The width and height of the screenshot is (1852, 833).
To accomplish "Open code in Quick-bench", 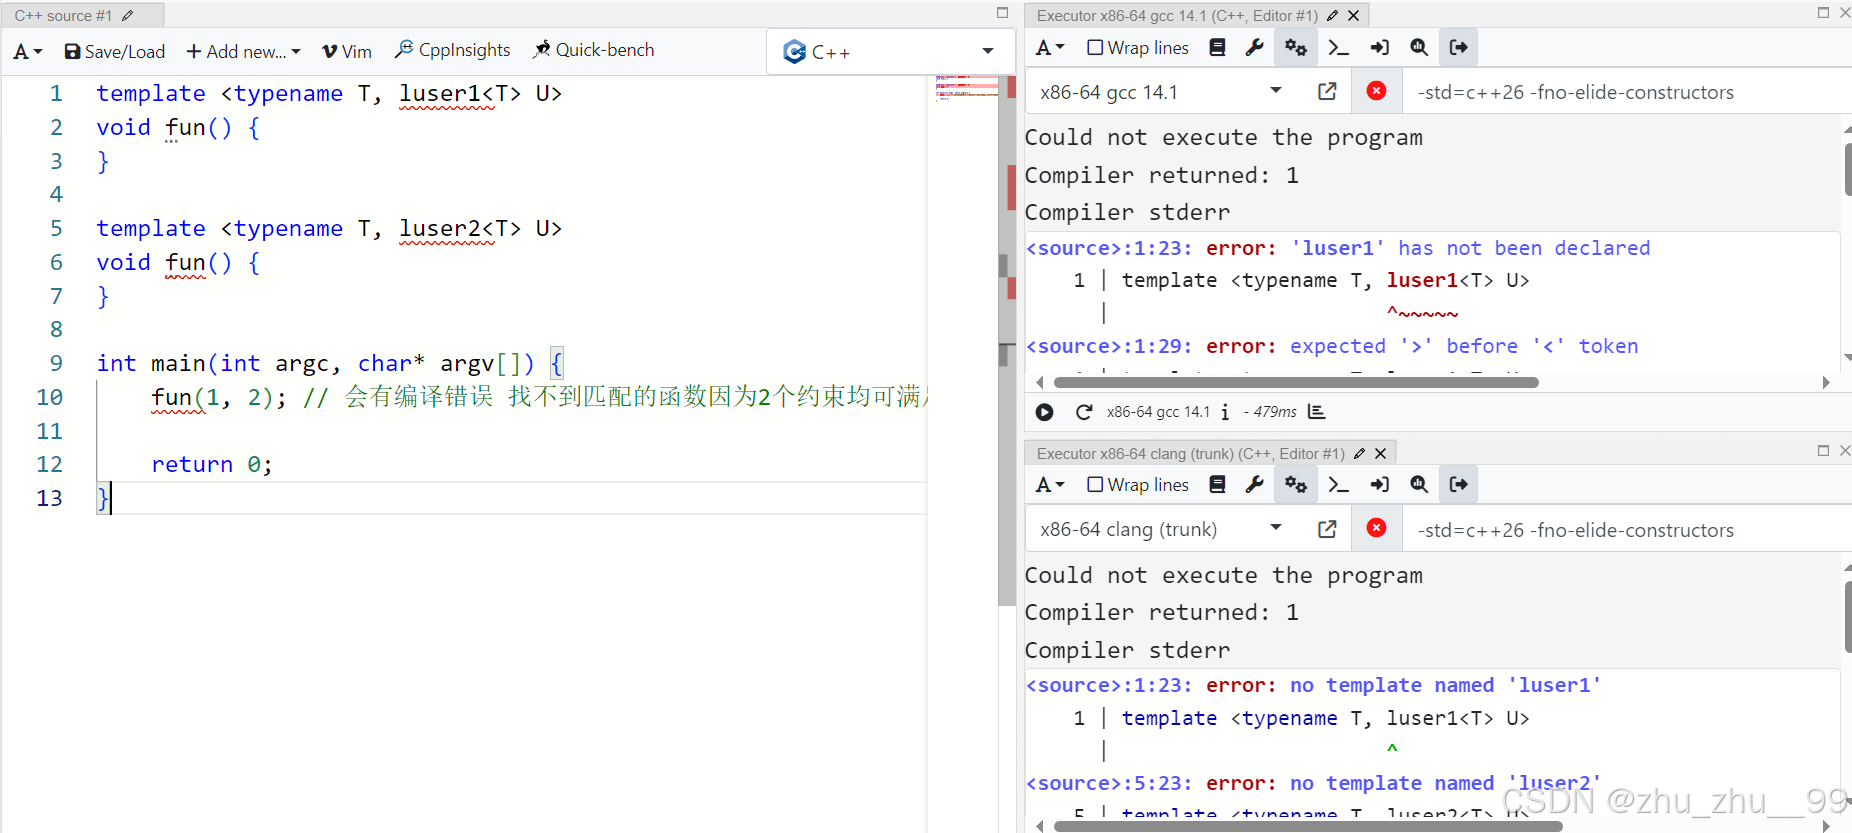I will click(594, 50).
